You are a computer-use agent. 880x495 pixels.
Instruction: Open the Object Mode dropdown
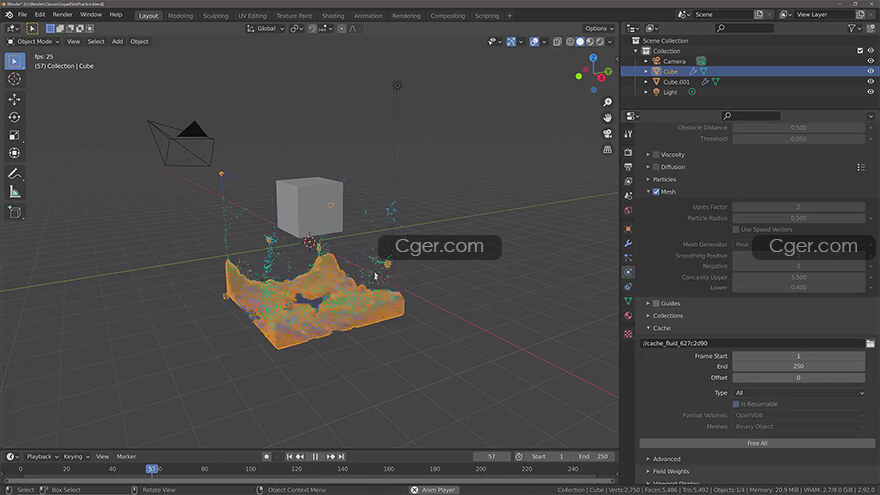pos(33,42)
